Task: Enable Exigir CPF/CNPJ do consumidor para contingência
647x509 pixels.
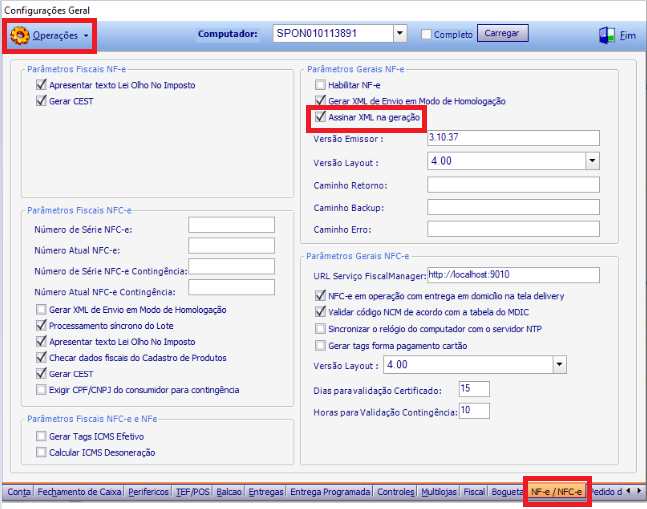Action: (41, 390)
